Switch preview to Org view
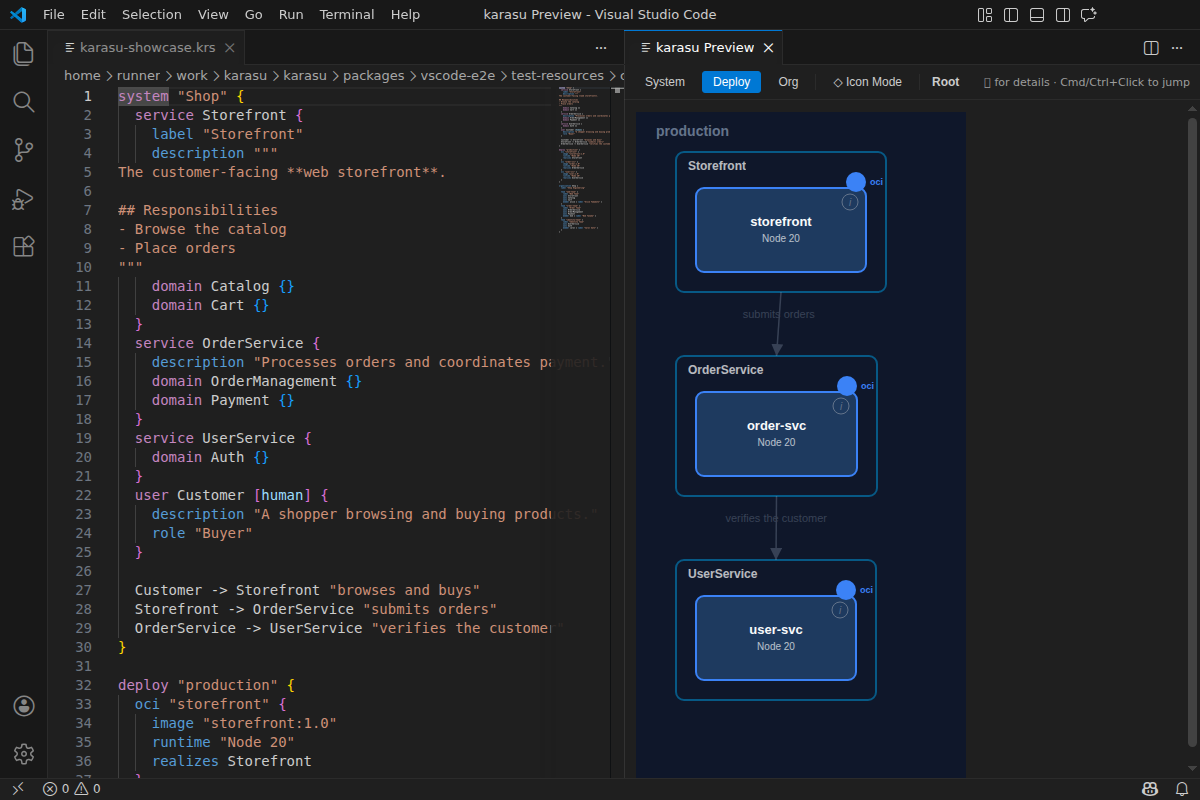Image resolution: width=1200 pixels, height=800 pixels. pyautogui.click(x=788, y=82)
